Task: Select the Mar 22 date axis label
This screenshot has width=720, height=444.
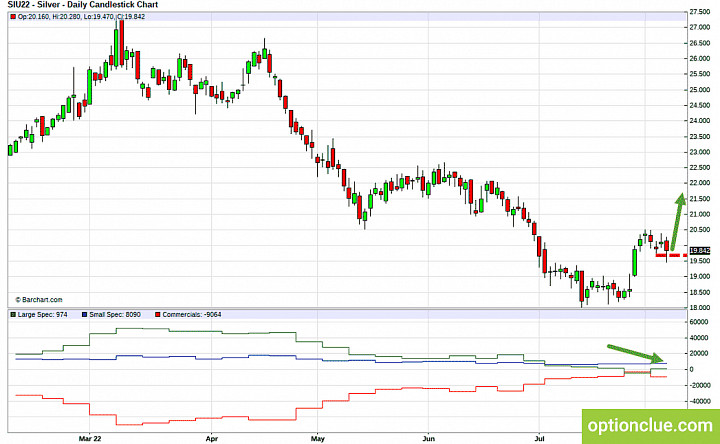Action: pos(90,438)
